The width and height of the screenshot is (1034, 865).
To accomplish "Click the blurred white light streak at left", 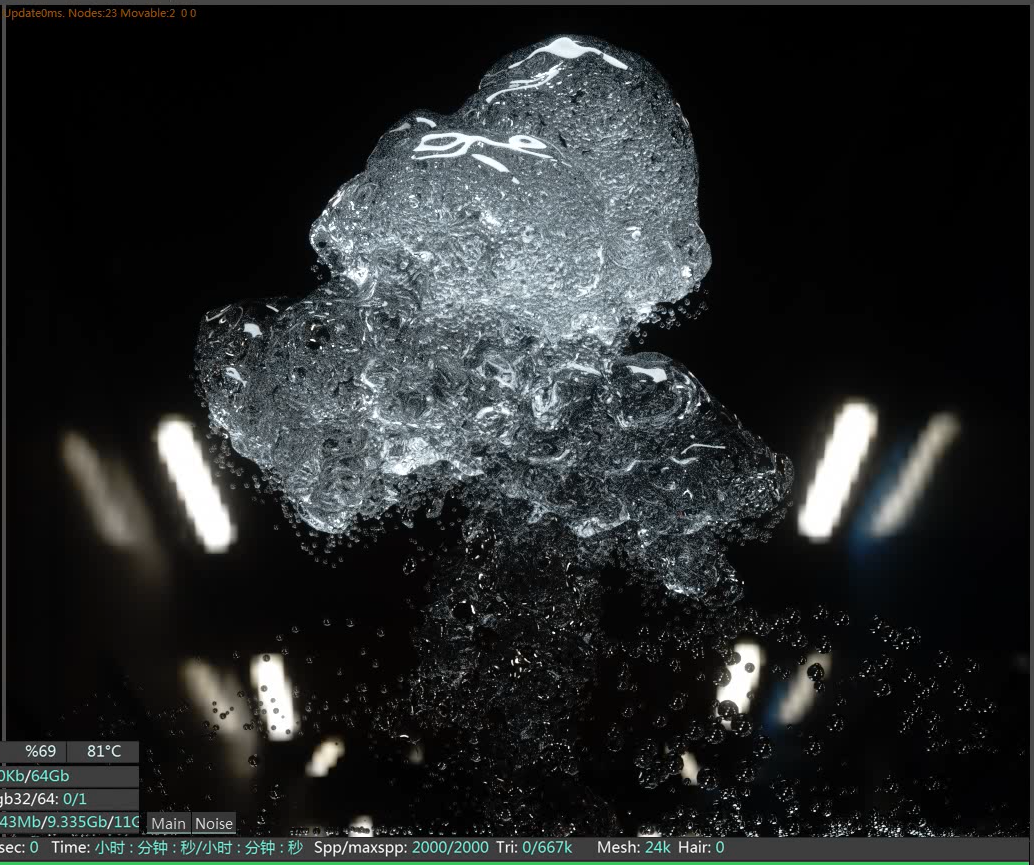I will point(194,483).
